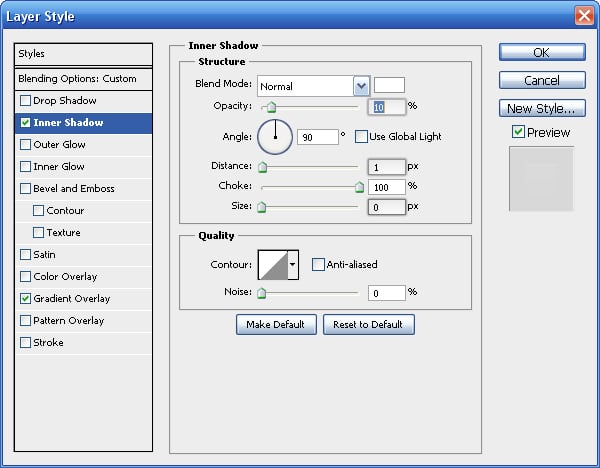
Task: Click the New Style... button
Action: click(x=541, y=108)
